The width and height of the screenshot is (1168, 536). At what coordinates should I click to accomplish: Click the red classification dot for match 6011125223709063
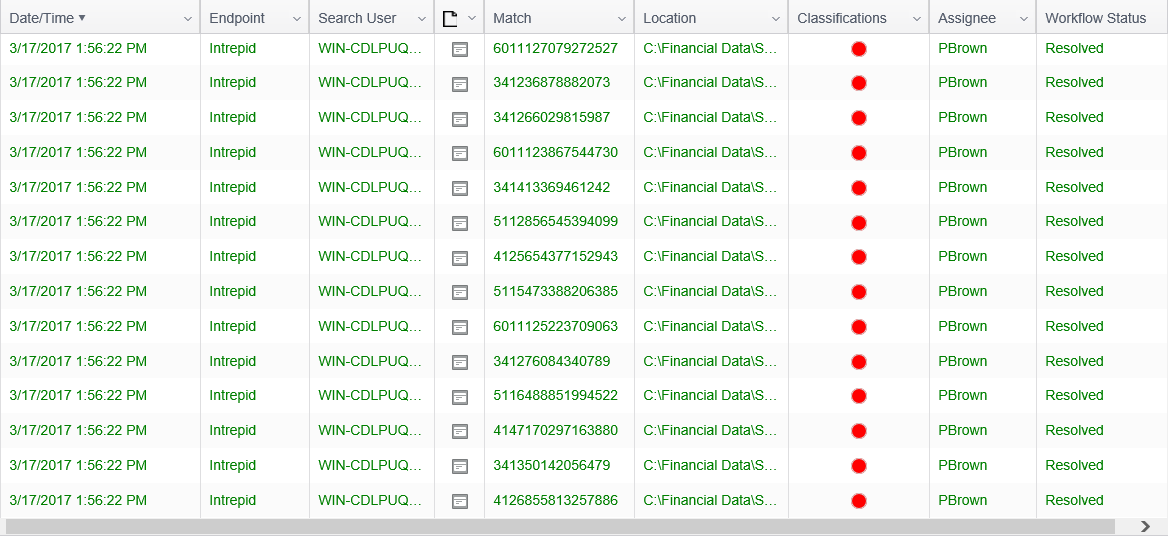[858, 327]
